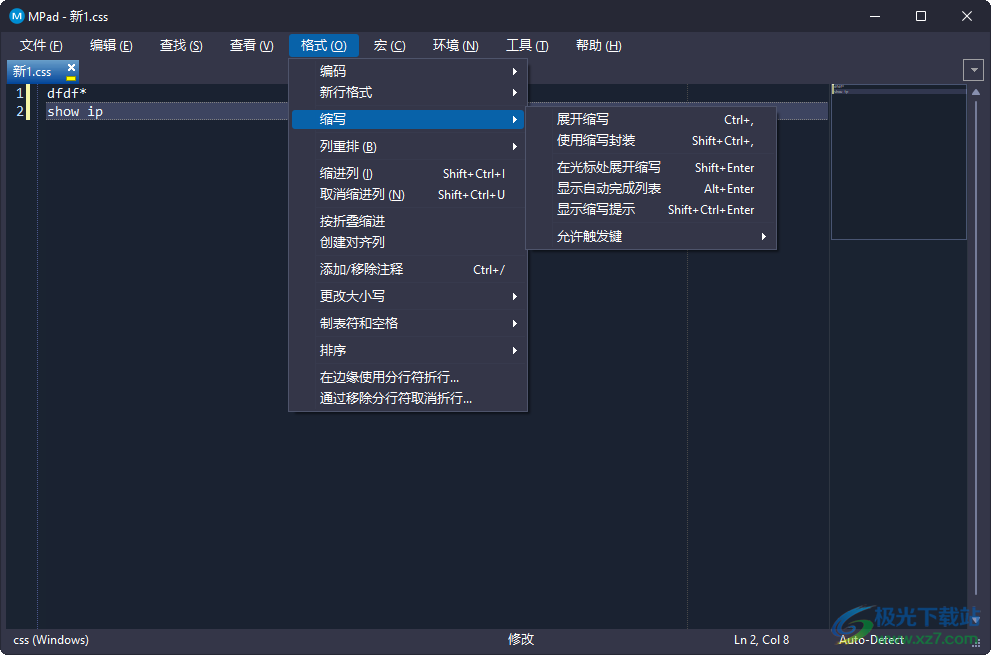991x655 pixels.
Task: Click line number 2 in gutter
Action: coord(20,111)
